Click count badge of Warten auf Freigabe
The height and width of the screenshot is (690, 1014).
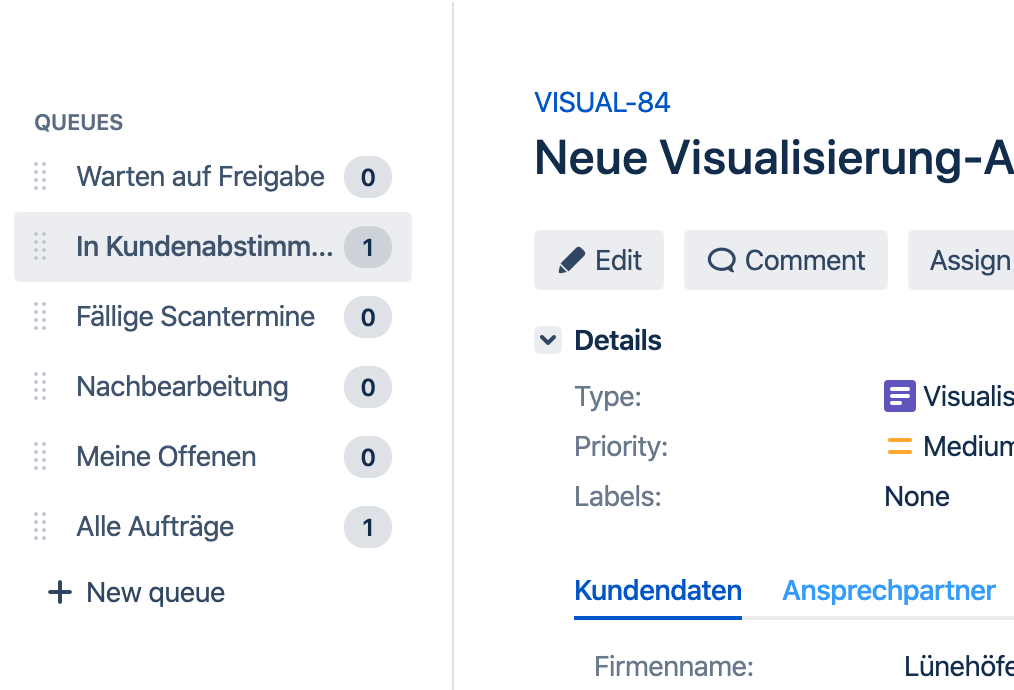pos(368,177)
